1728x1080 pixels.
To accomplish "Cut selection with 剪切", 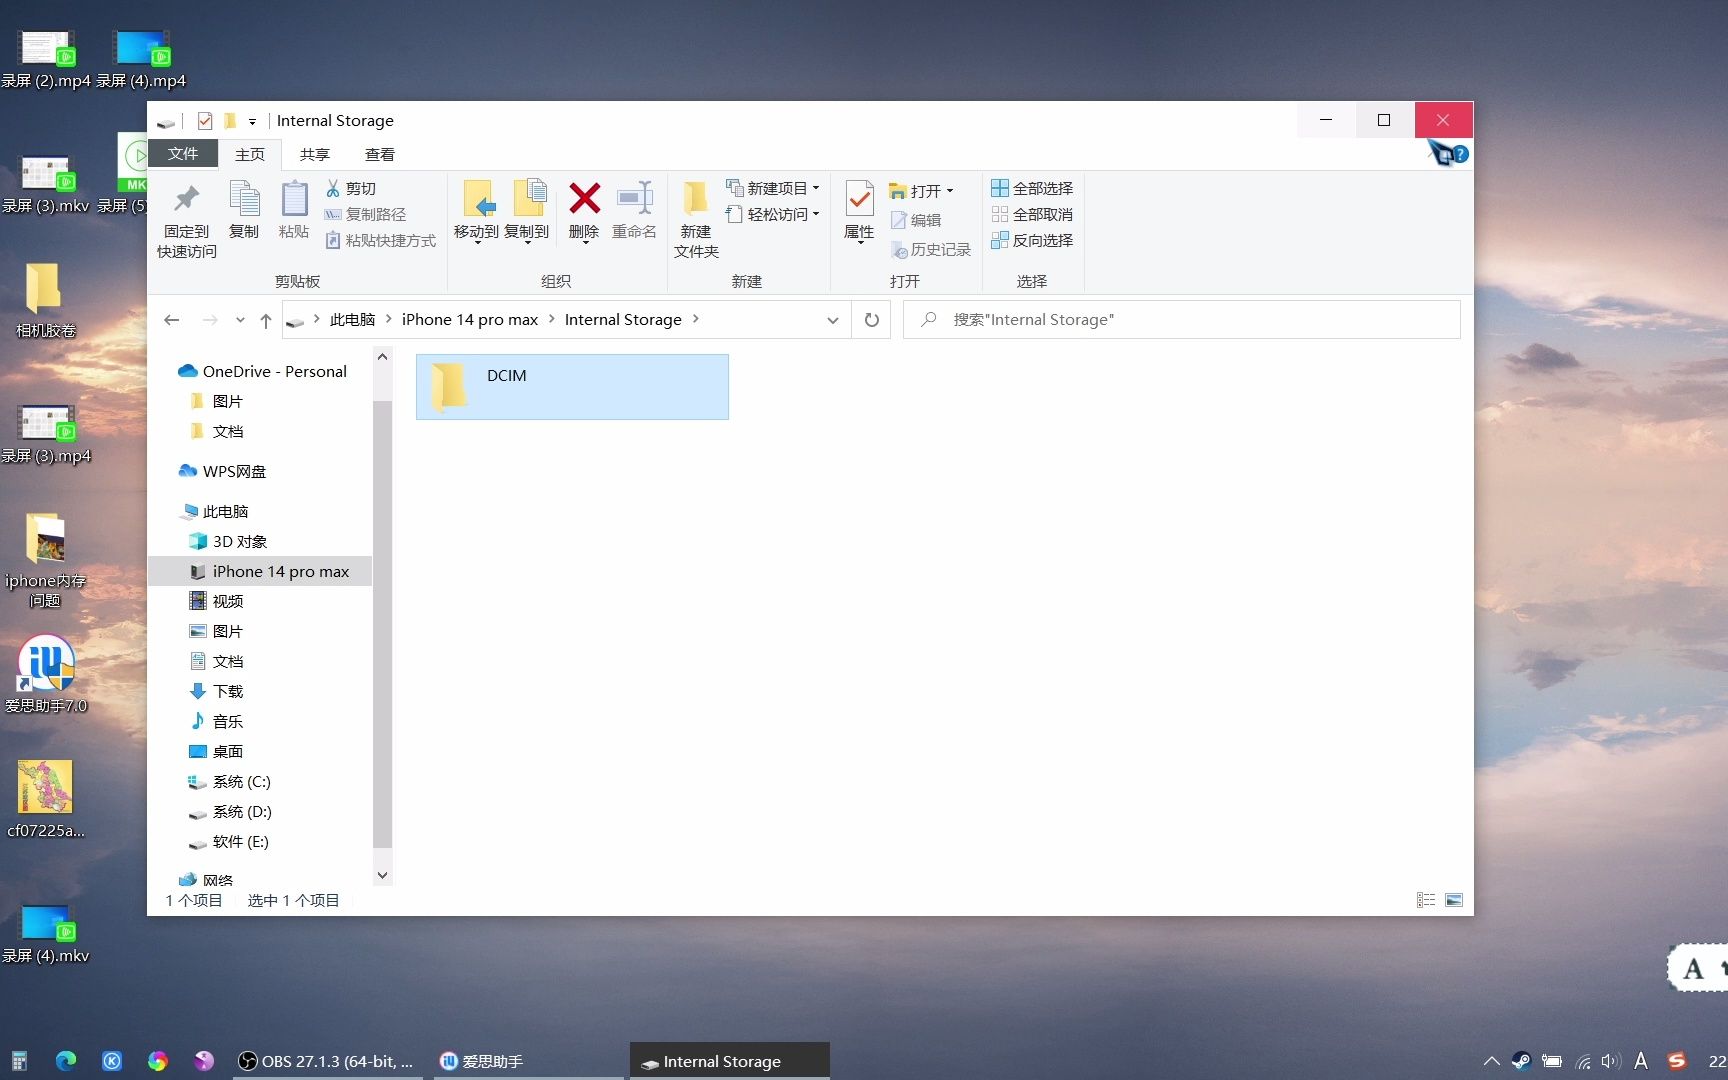I will pos(351,188).
